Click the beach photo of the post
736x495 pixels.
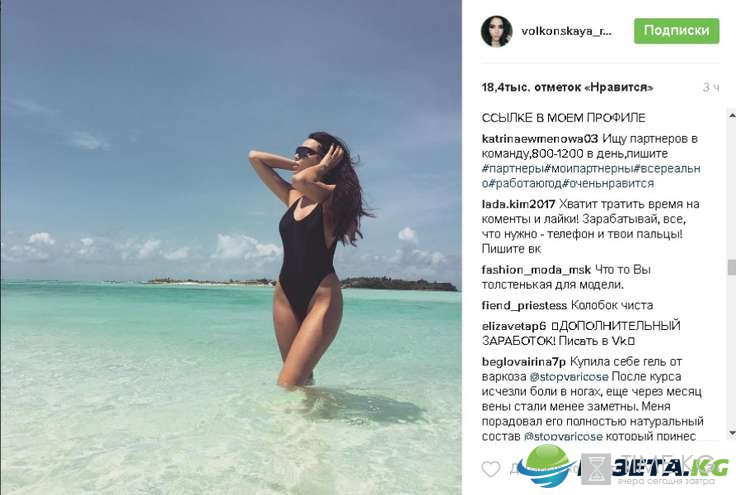point(231,247)
